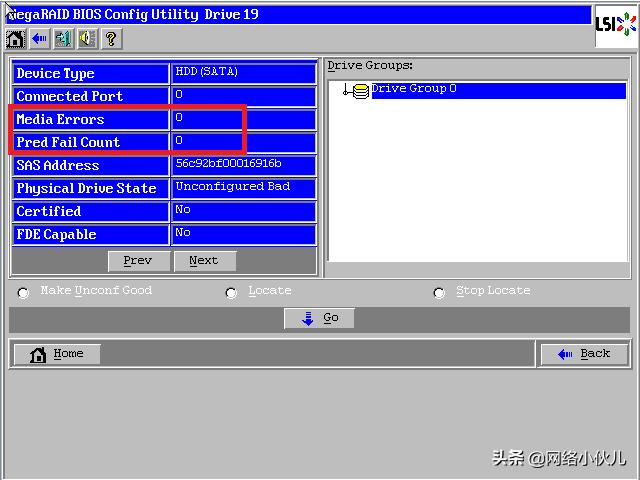Click the HDD (SATA) device type value
This screenshot has height=480, width=640.
point(207,71)
